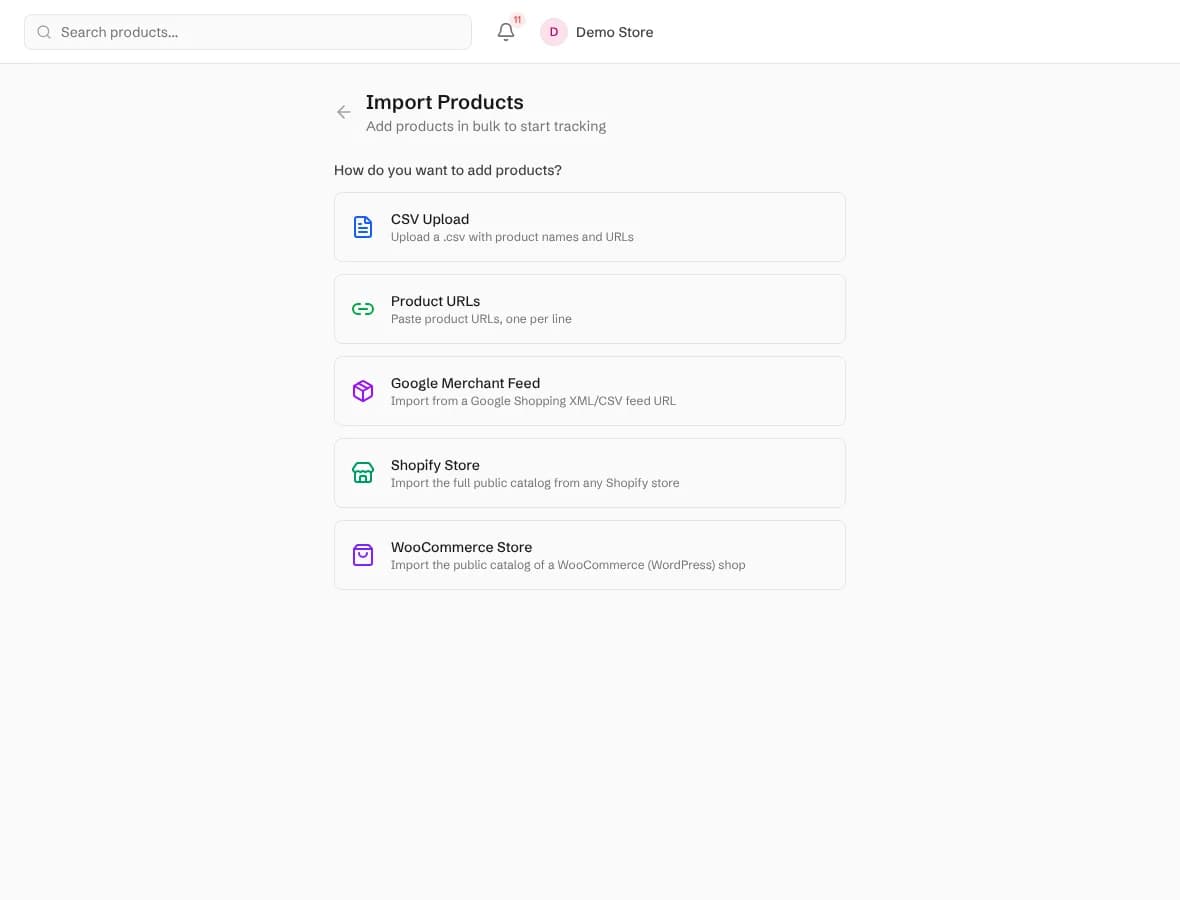The height and width of the screenshot is (900, 1180).
Task: Click 'Upload a .csv with product names and URLs'
Action: coord(512,237)
